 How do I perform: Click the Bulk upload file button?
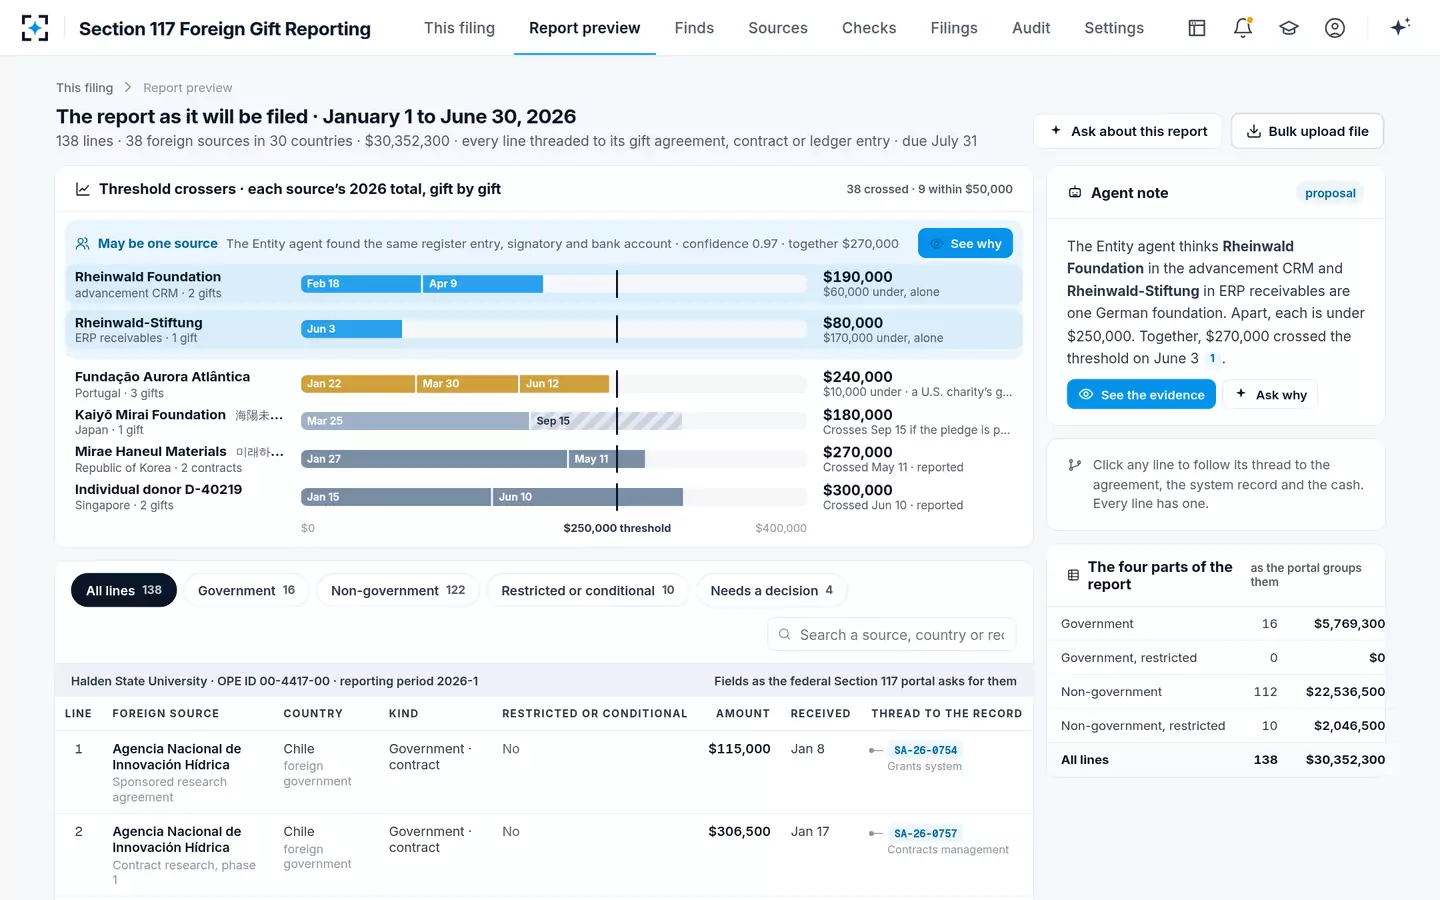(1308, 131)
